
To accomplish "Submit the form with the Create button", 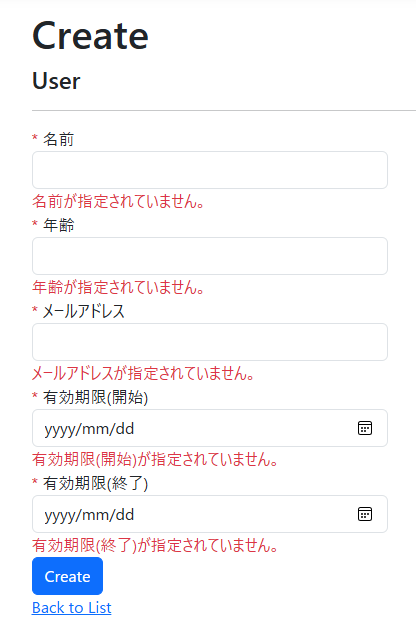I will [67, 576].
